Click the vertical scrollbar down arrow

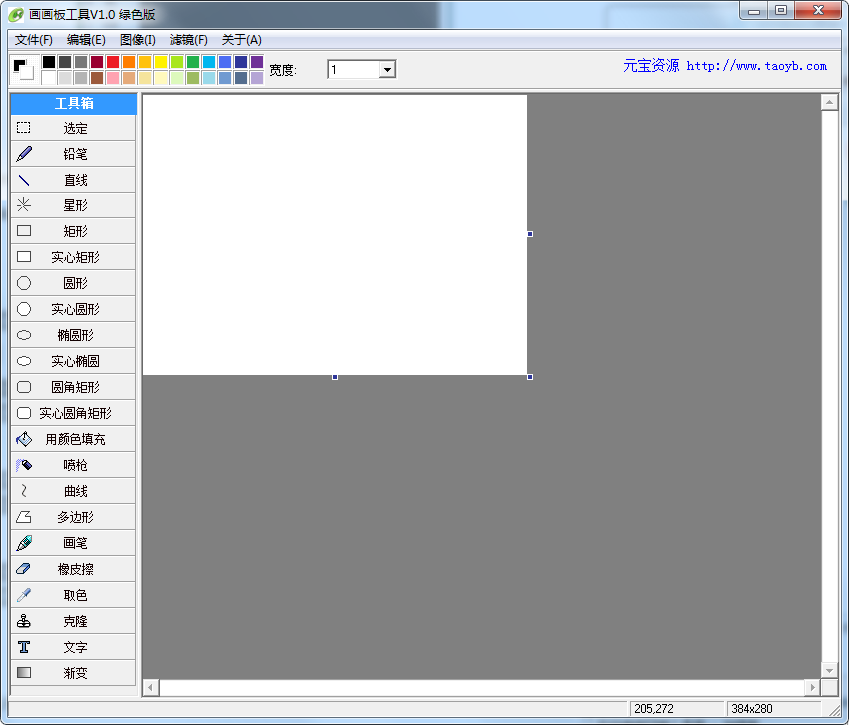click(x=828, y=670)
